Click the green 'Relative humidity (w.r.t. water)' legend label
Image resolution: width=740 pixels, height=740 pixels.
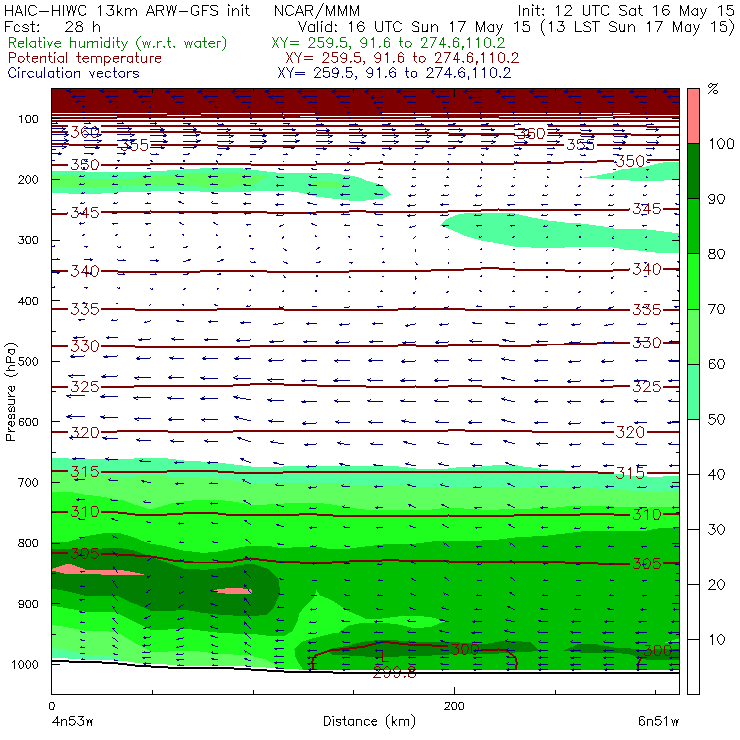point(118,43)
